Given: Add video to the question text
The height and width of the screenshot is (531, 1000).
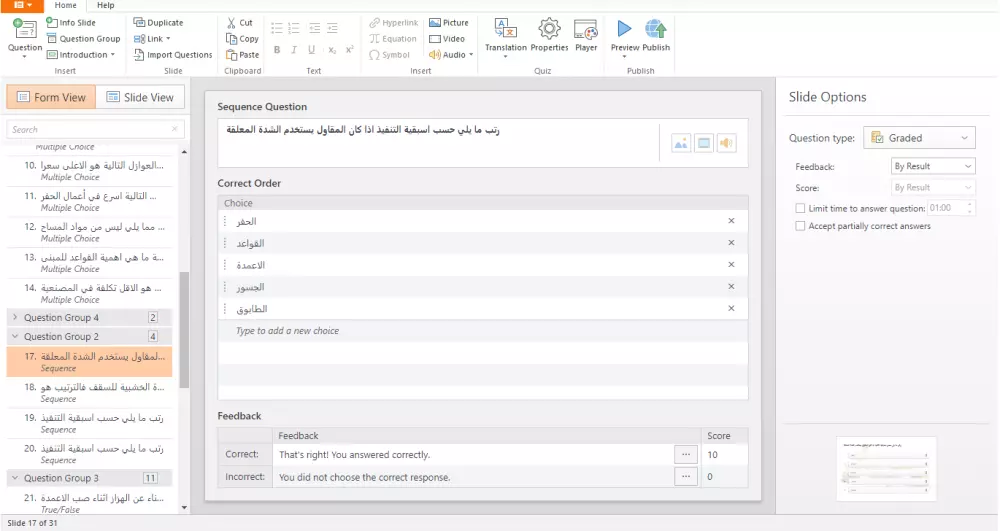Looking at the screenshot, I should (x=703, y=143).
